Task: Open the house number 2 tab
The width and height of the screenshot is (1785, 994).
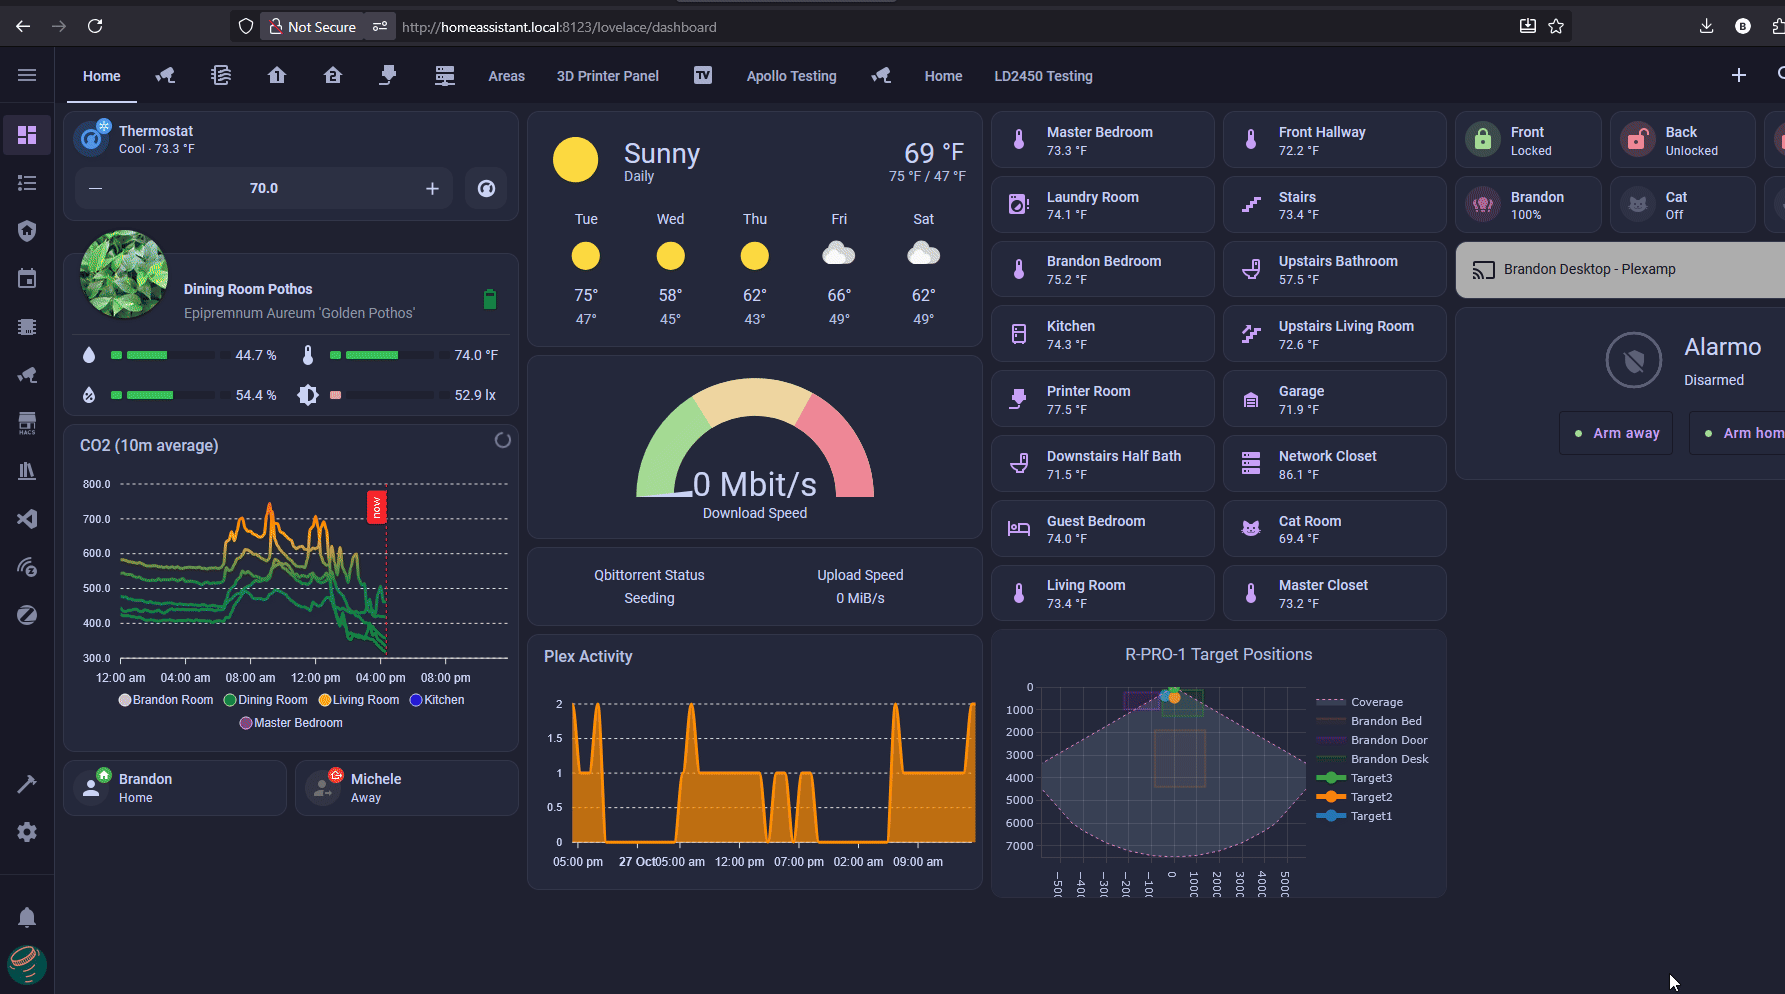Action: coord(333,76)
